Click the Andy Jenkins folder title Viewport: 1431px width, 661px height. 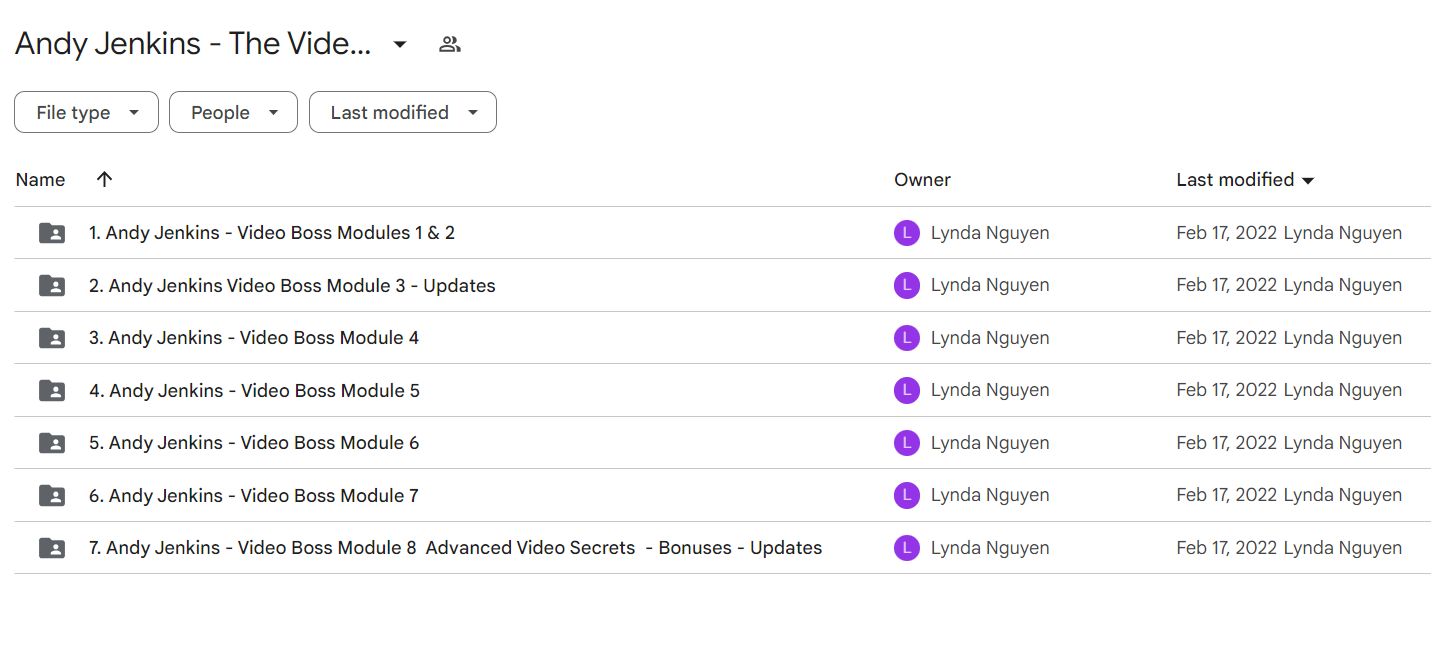pos(193,44)
